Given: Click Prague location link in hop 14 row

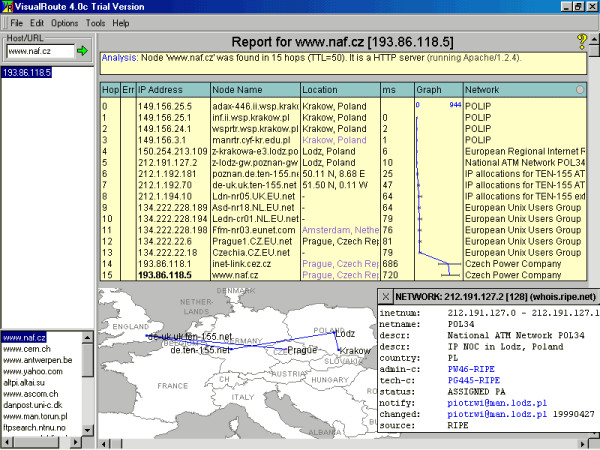Looking at the screenshot, I should (x=340, y=264).
